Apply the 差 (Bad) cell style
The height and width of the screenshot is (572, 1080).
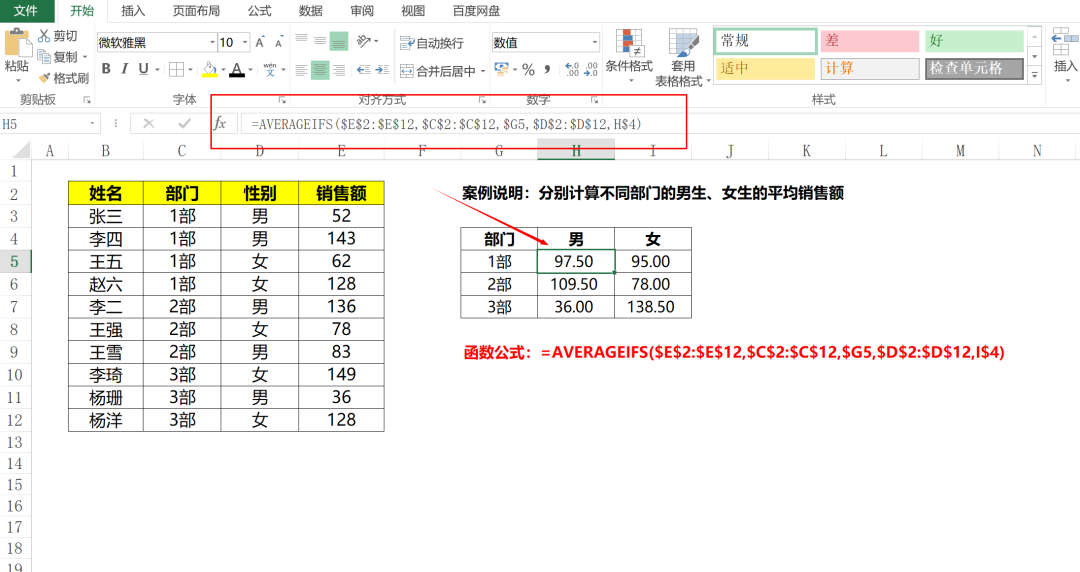pos(870,41)
